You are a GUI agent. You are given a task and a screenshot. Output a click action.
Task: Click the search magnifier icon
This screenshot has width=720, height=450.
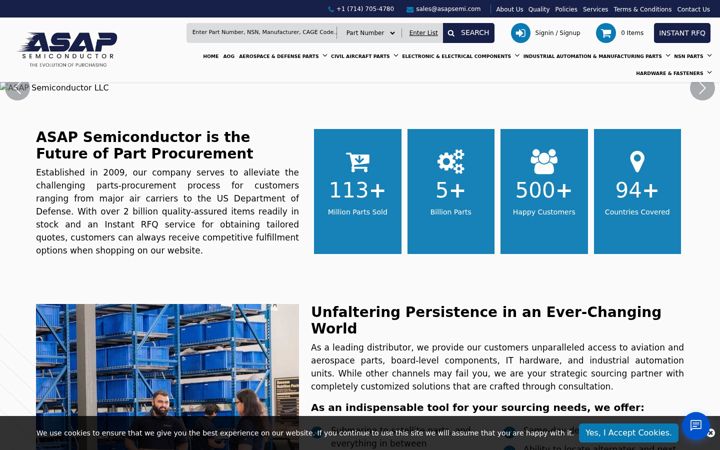click(x=451, y=33)
